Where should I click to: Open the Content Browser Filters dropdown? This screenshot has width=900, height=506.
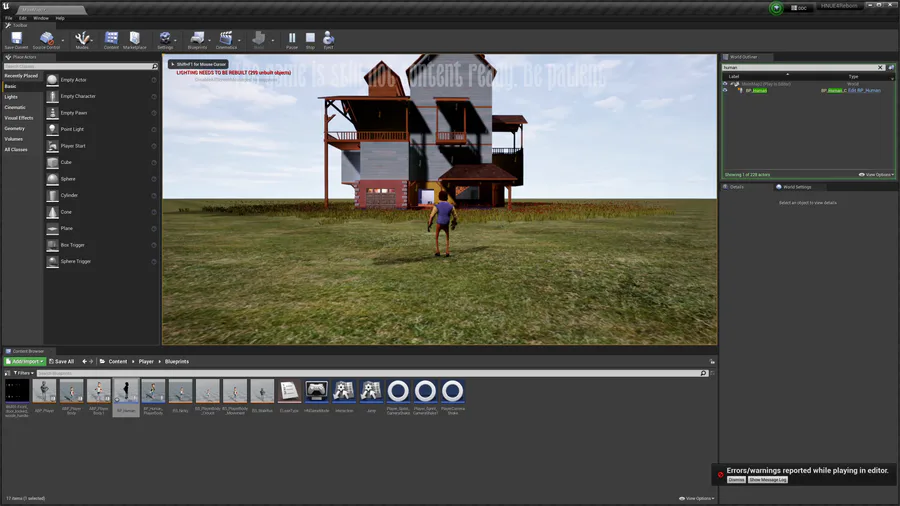click(21, 373)
